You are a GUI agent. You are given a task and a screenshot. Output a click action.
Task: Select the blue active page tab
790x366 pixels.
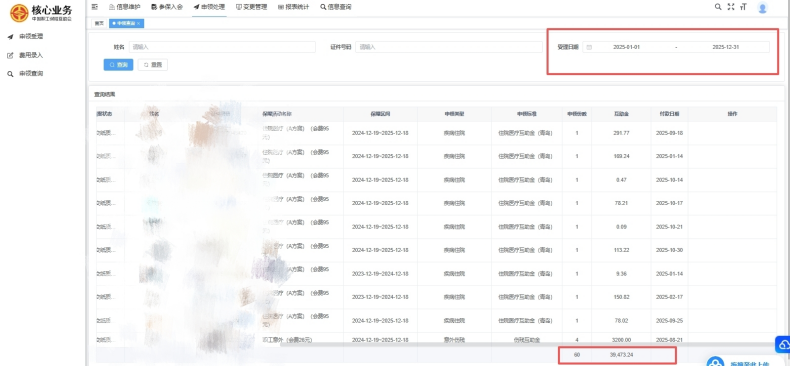tap(126, 23)
